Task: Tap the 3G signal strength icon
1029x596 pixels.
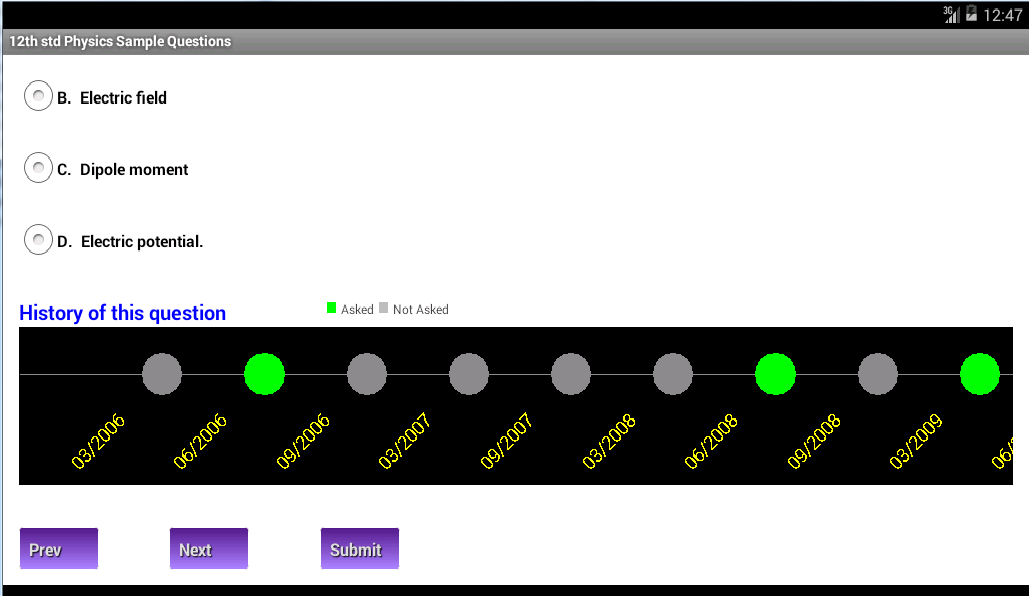Action: 951,14
